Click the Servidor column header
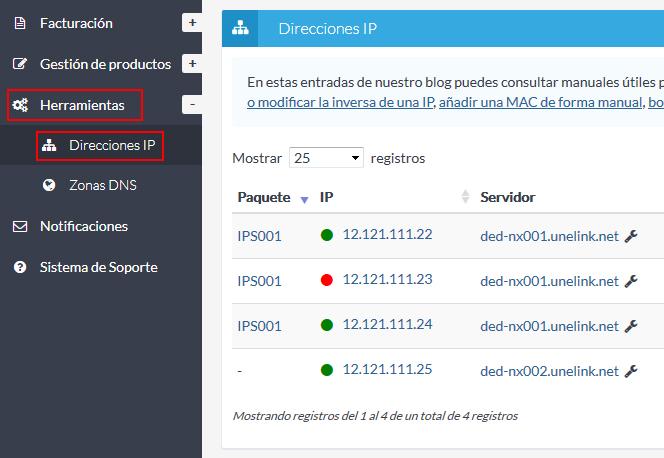Screen dimensions: 664x458 (507, 197)
